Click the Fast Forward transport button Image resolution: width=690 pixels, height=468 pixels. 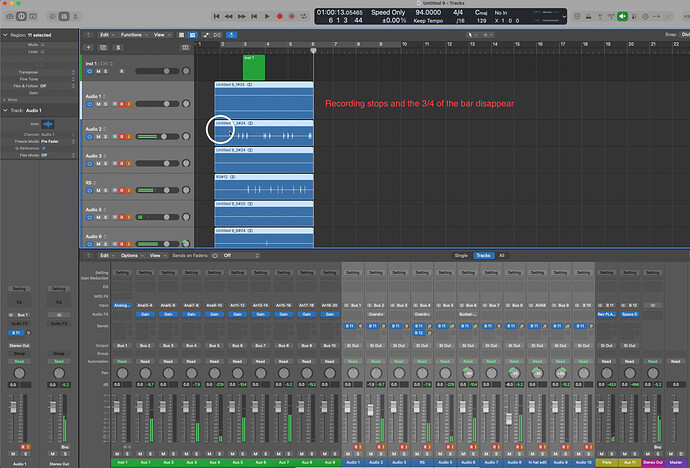[242, 16]
